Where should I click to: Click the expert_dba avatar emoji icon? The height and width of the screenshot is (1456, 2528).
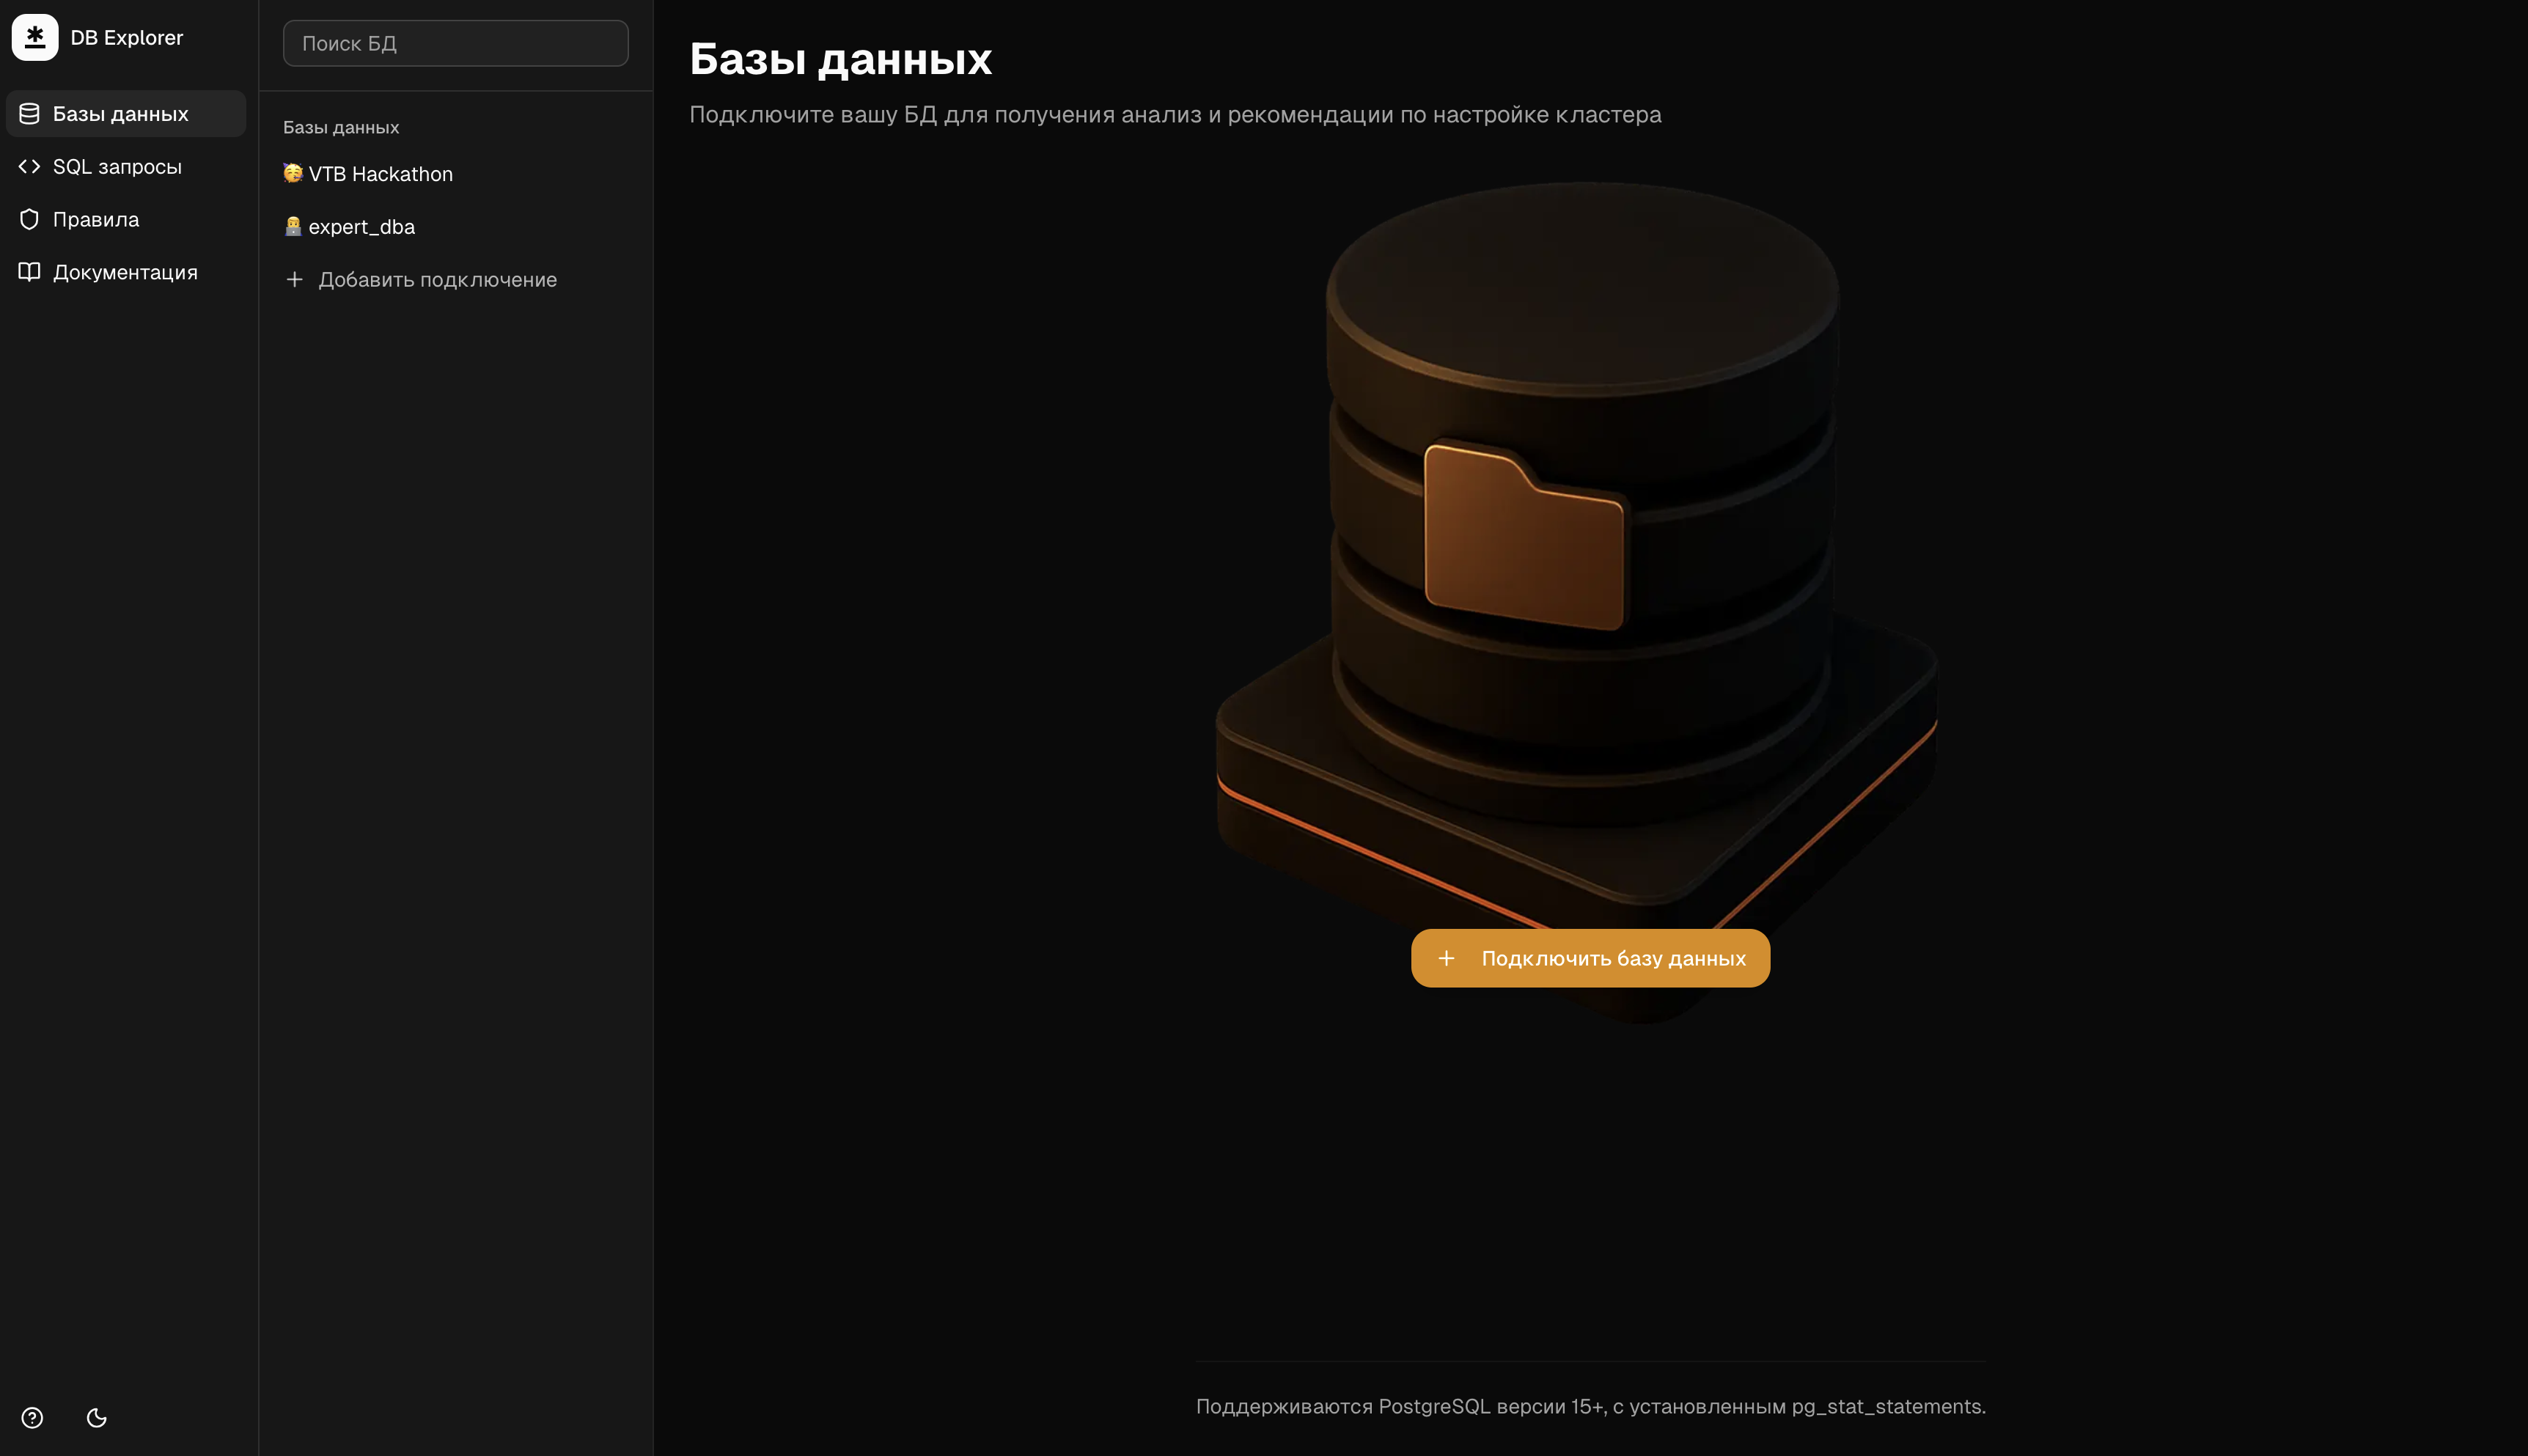tap(292, 227)
